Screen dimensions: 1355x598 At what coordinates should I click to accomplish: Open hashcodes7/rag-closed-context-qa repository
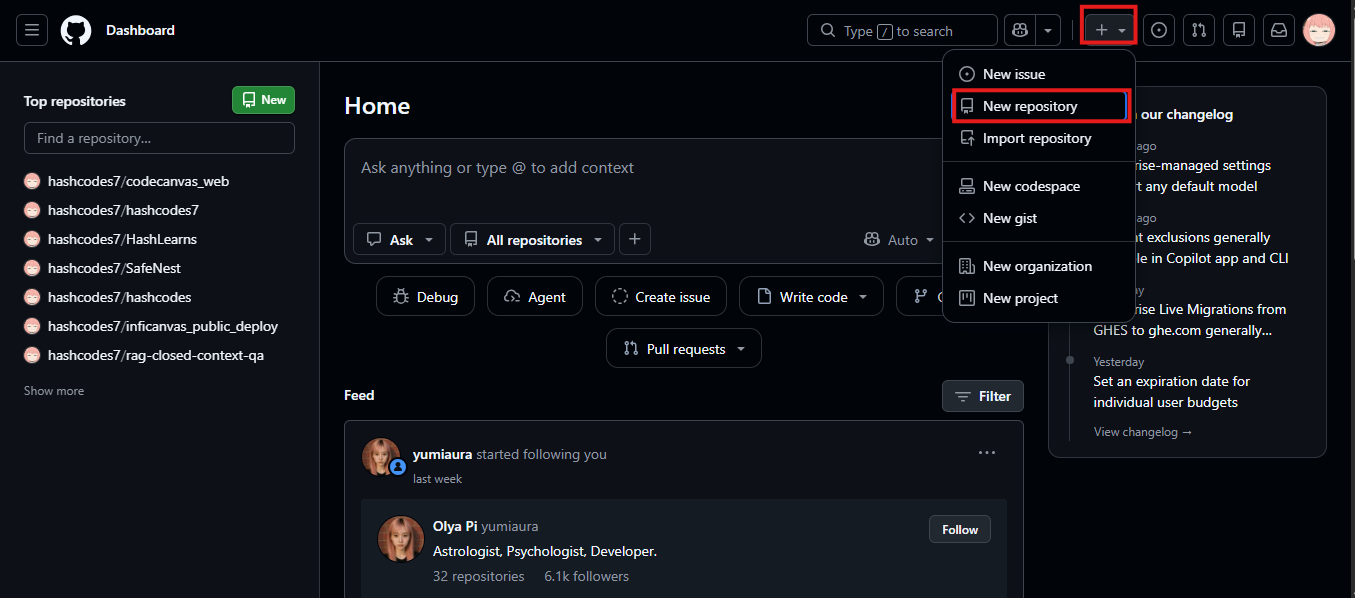click(x=156, y=355)
